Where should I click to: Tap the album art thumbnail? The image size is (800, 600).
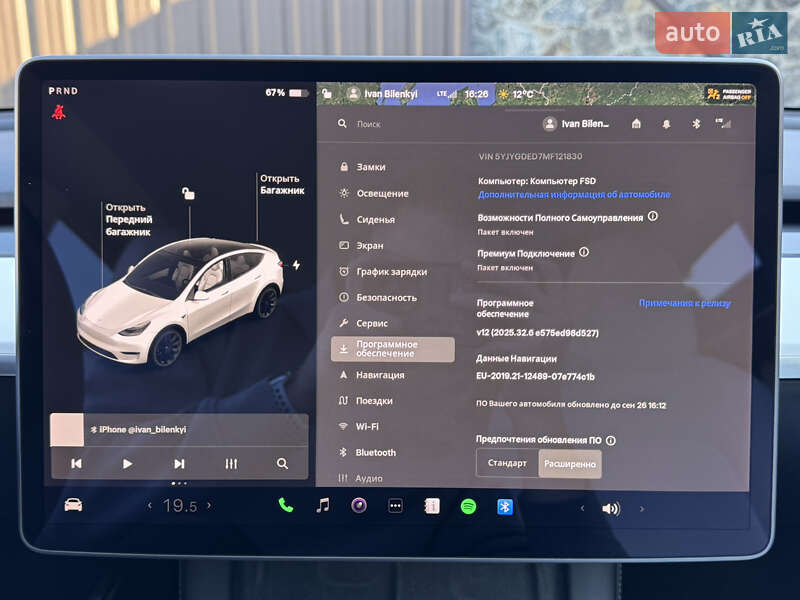pyautogui.click(x=67, y=430)
